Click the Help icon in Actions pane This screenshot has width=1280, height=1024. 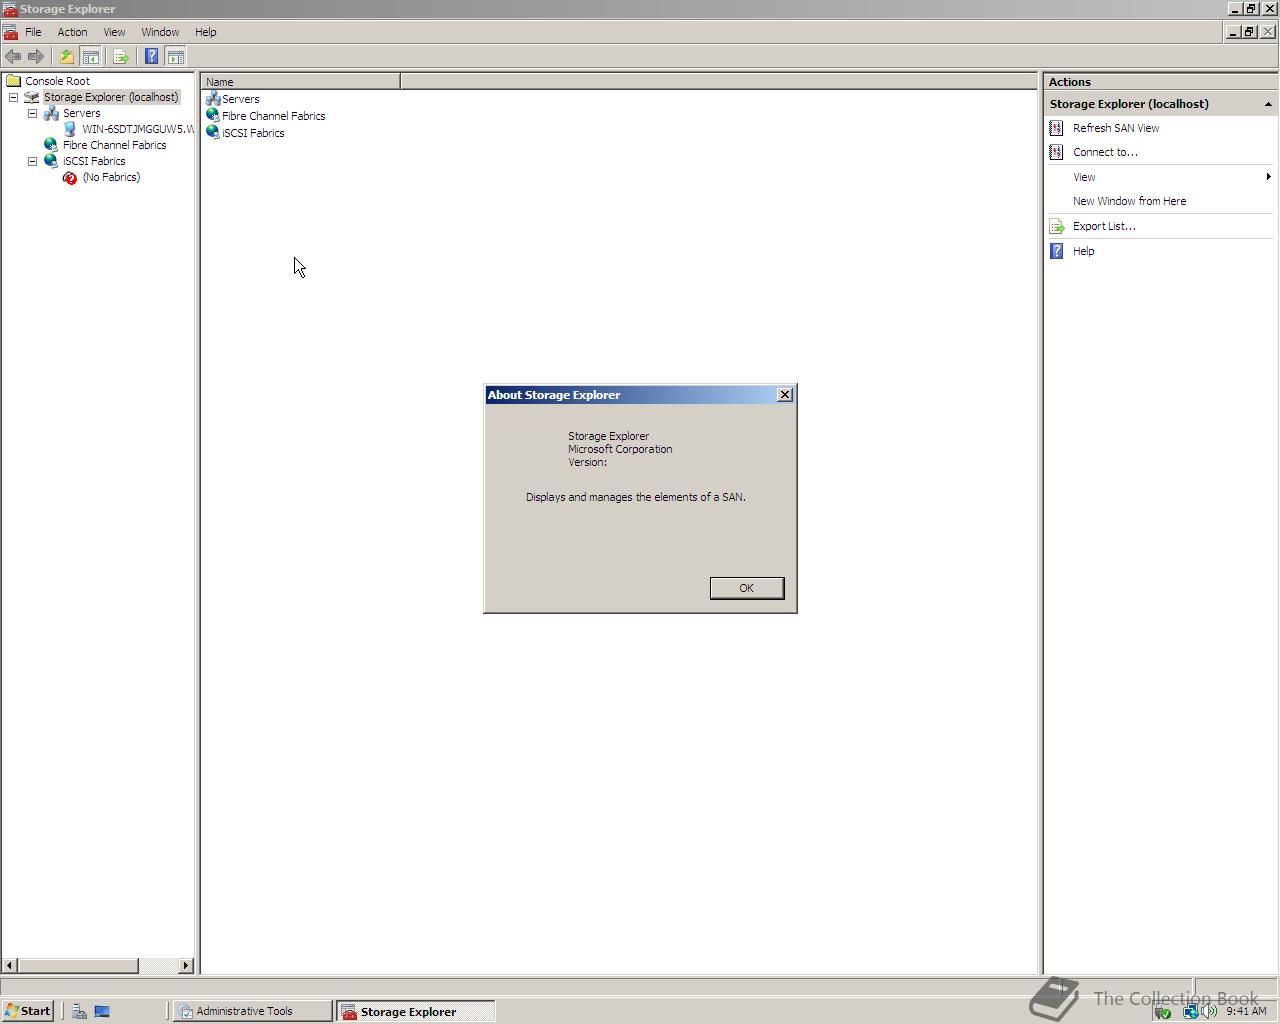(1056, 251)
